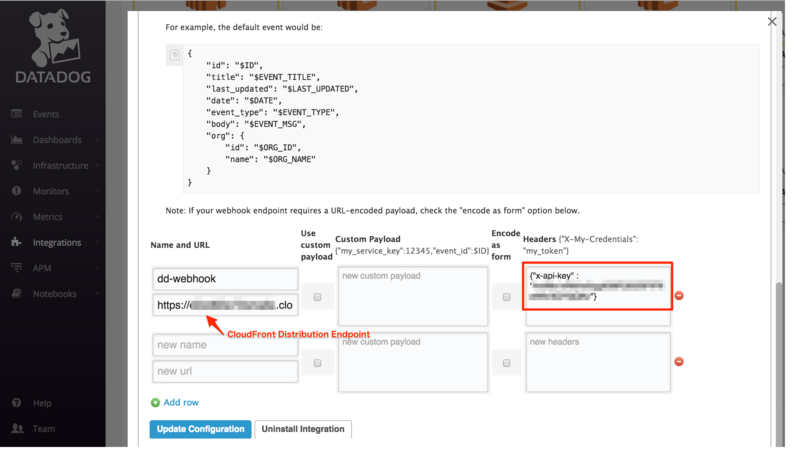Click the "$EVENT_TITLE" line in example JSON
800x462 pixels.
point(263,77)
